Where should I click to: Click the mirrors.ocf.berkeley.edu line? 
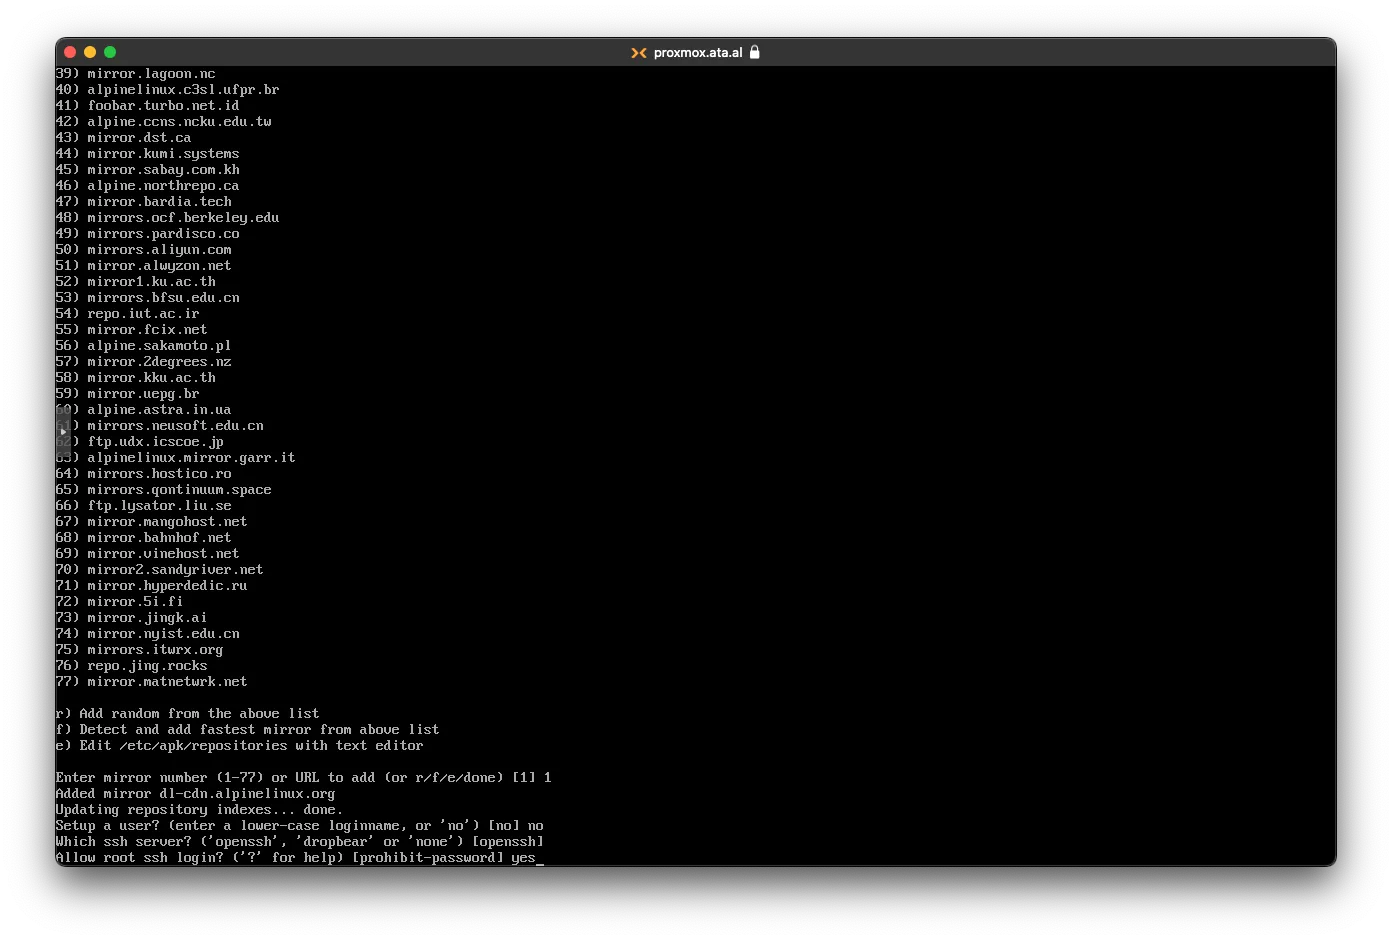point(168,218)
